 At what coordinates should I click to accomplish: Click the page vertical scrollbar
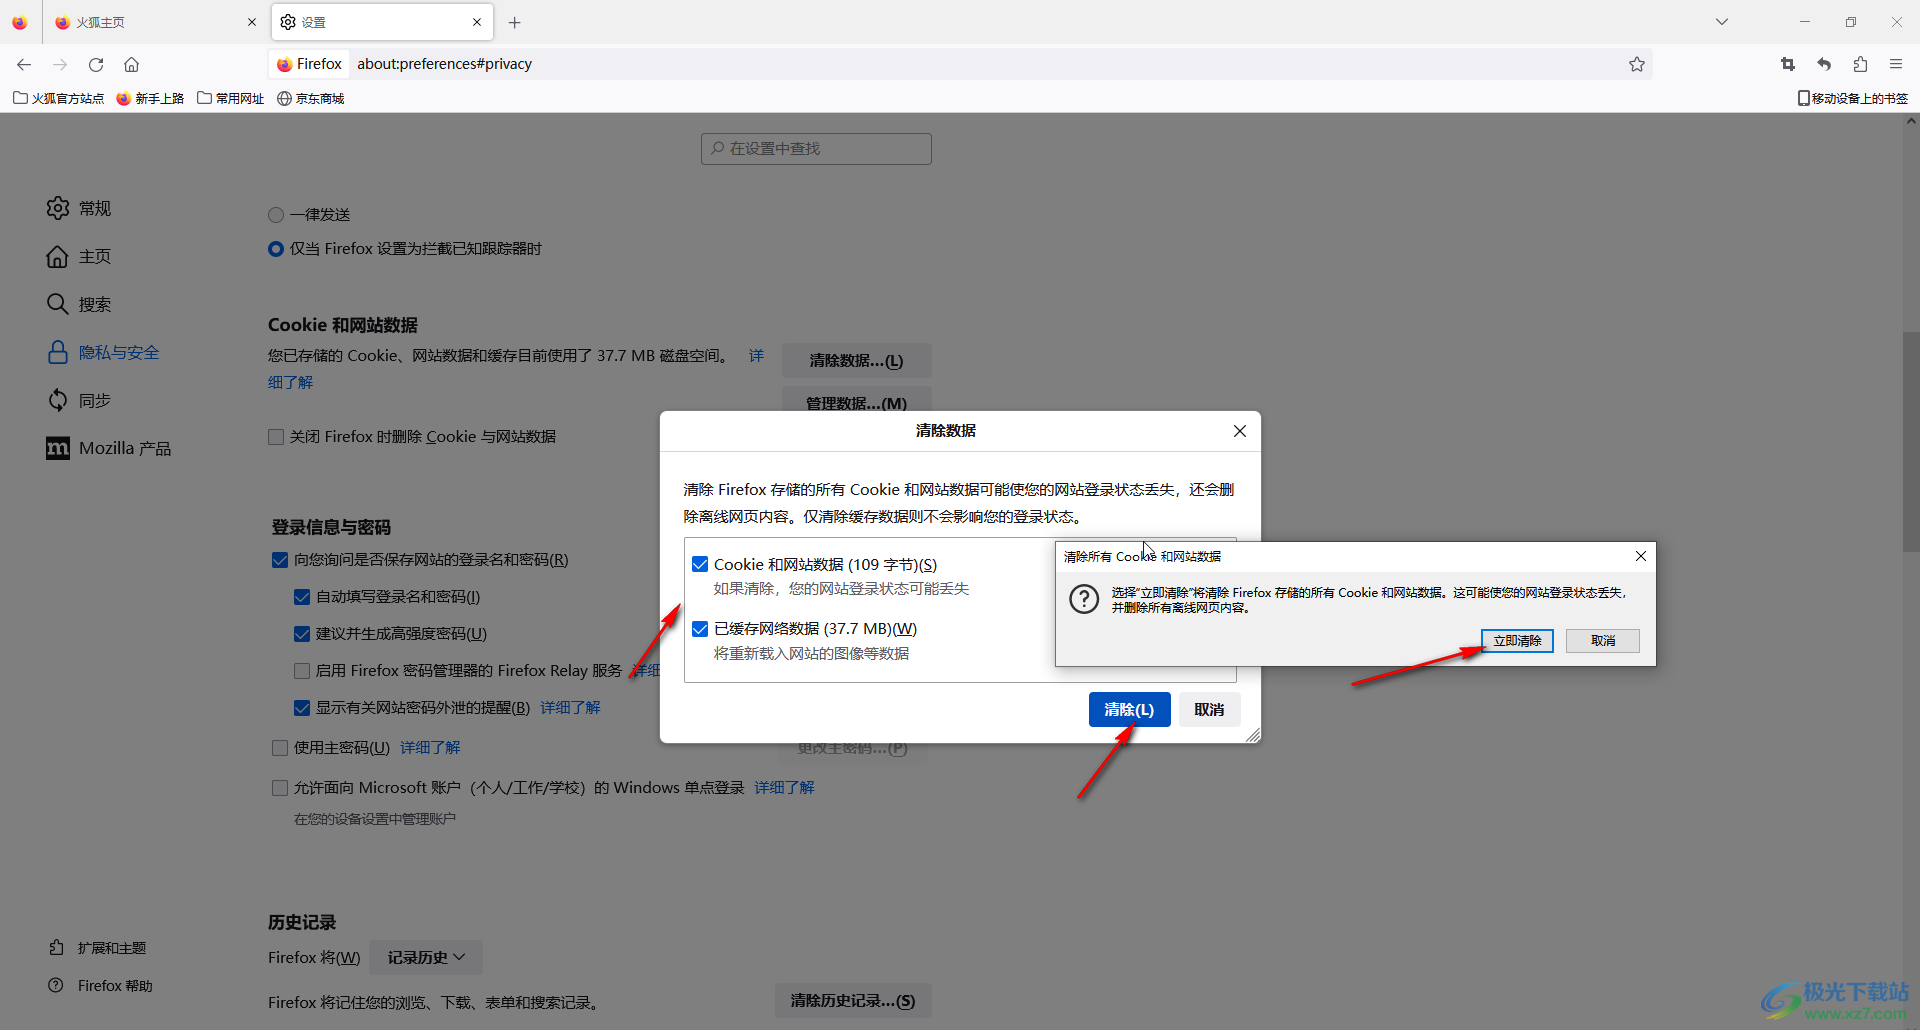(1910, 442)
